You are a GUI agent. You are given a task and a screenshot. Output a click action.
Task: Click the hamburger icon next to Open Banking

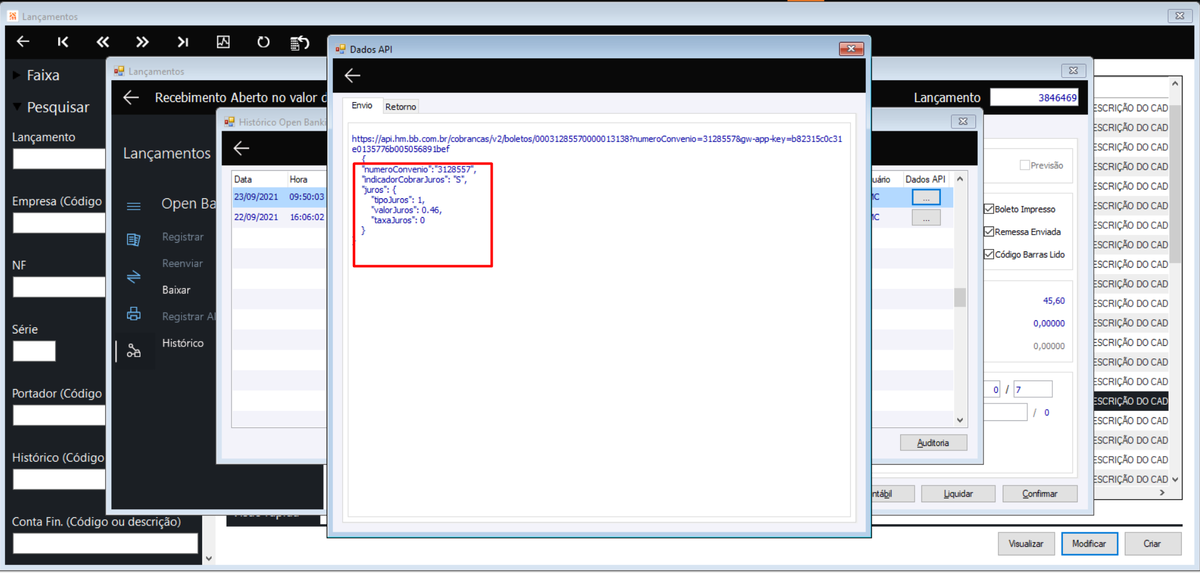[134, 205]
